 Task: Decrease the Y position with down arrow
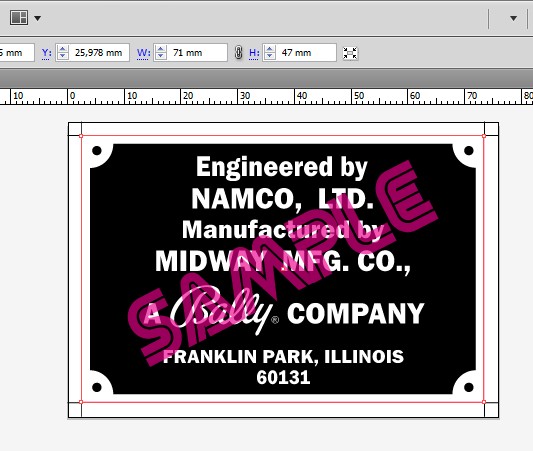[63, 56]
